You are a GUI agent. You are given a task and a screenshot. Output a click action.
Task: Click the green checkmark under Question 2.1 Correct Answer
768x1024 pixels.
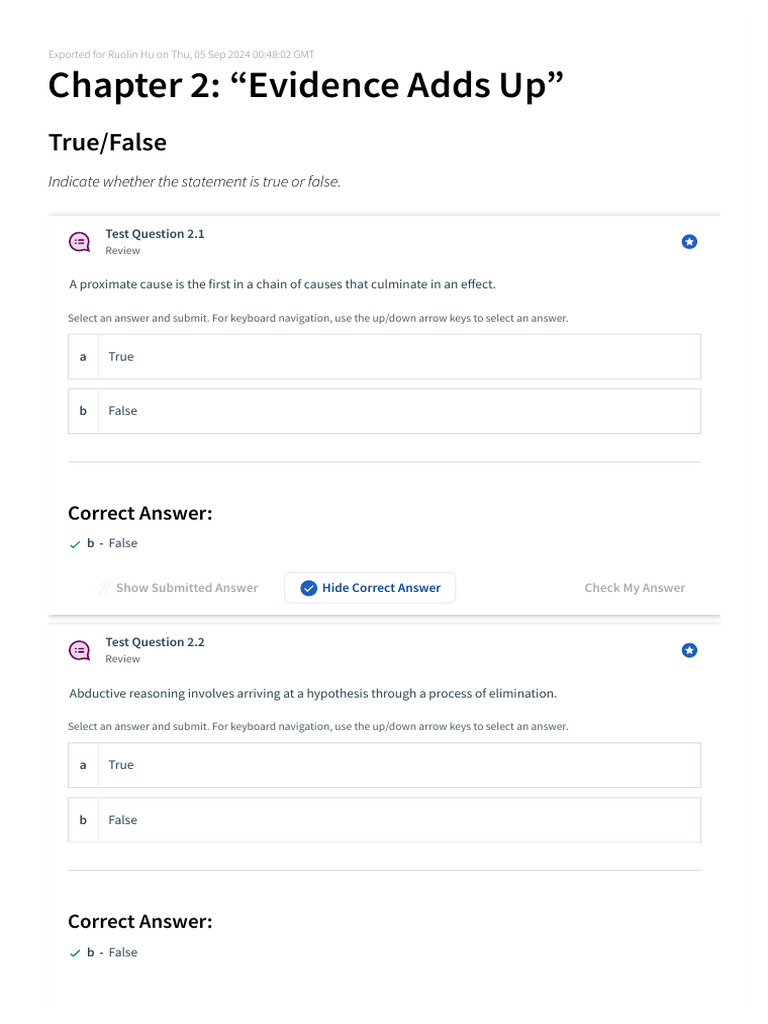tap(75, 544)
